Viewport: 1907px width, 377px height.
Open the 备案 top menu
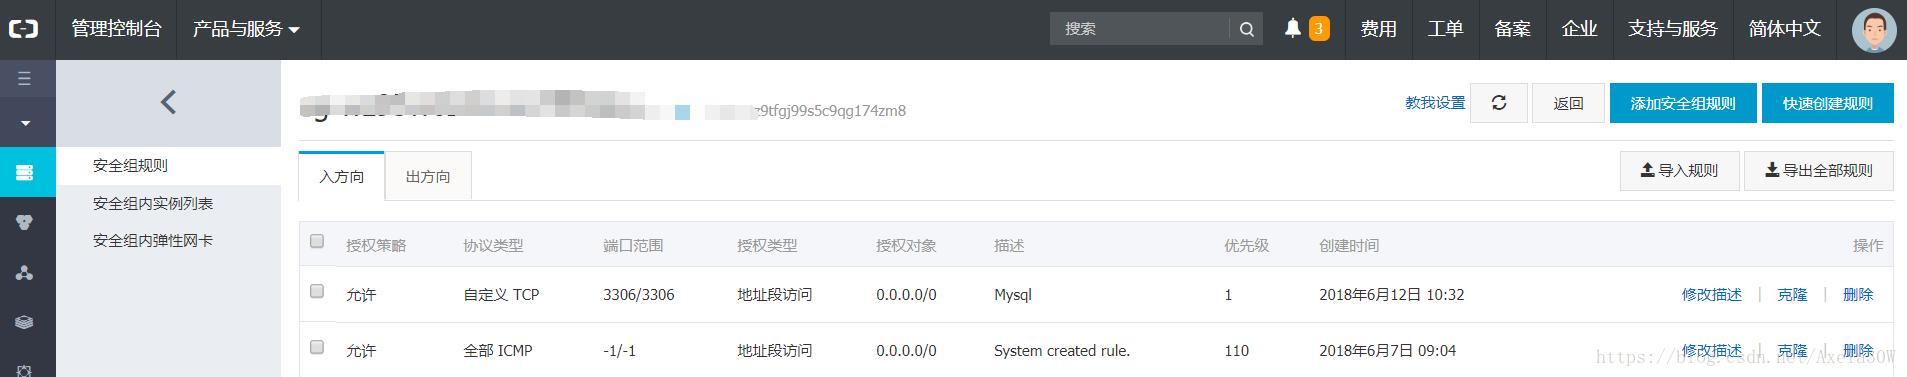1512,29
